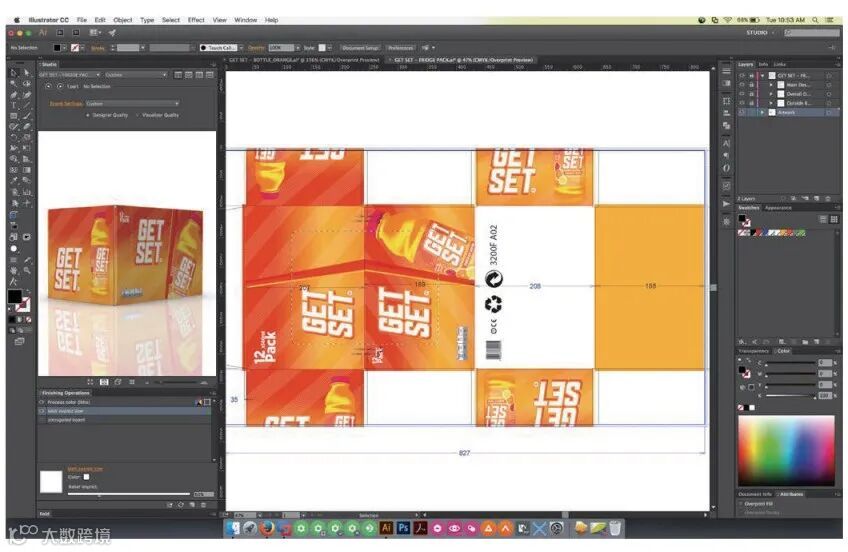Image resolution: width=848 pixels, height=552 pixels.
Task: Click the Illustrator Ai icon in the dock
Action: click(x=386, y=528)
